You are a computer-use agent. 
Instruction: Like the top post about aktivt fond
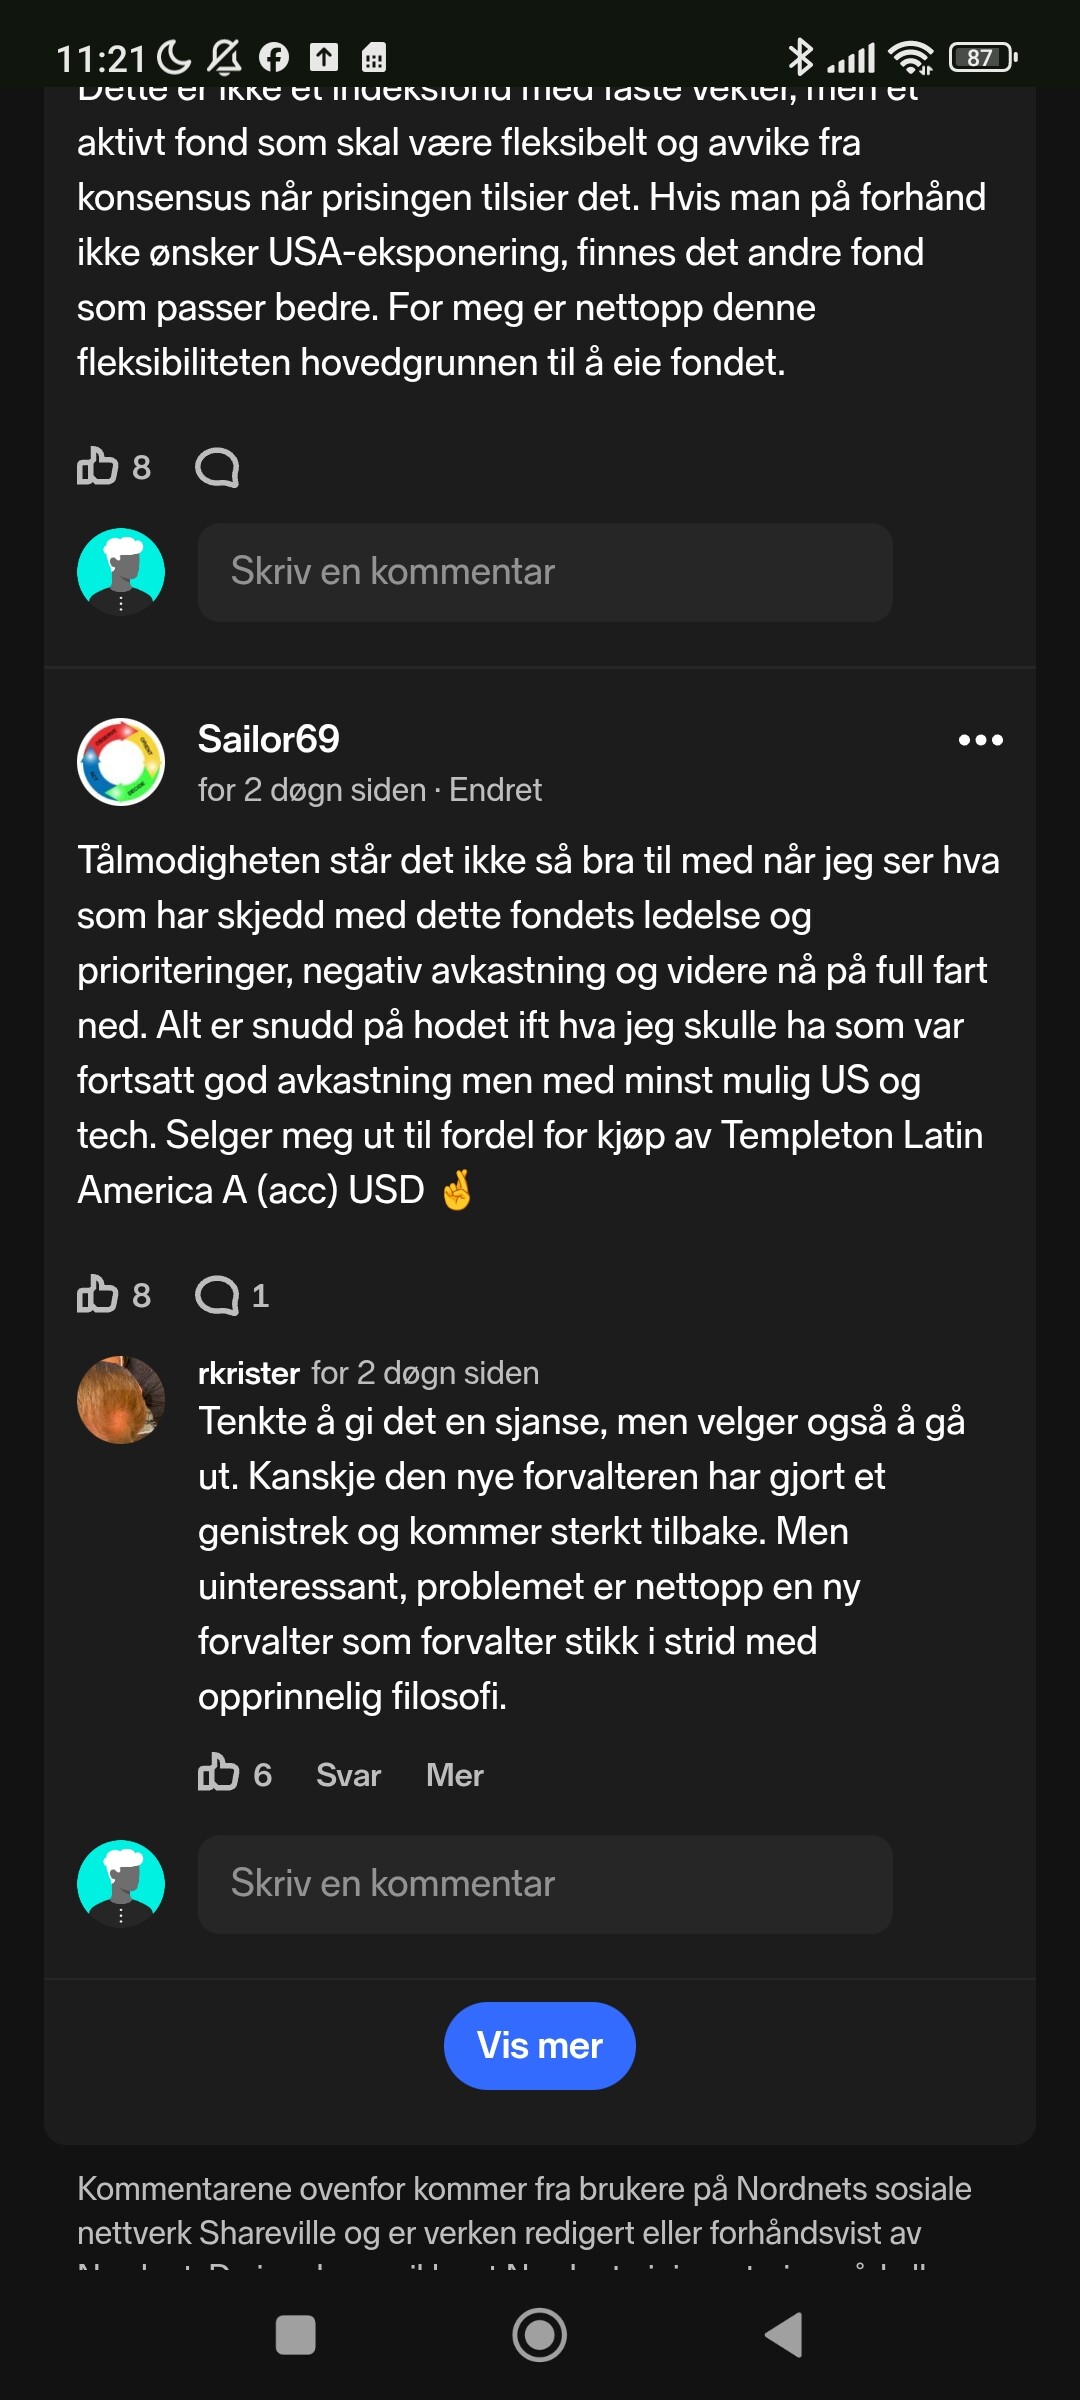coord(98,466)
